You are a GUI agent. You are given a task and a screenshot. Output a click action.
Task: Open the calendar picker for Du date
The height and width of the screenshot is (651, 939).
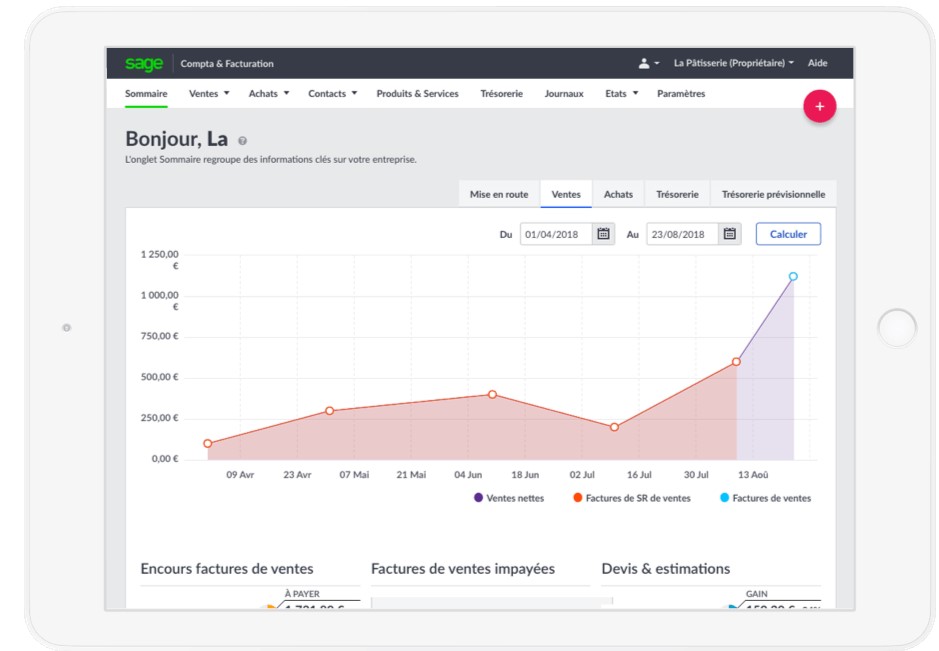[x=604, y=234]
